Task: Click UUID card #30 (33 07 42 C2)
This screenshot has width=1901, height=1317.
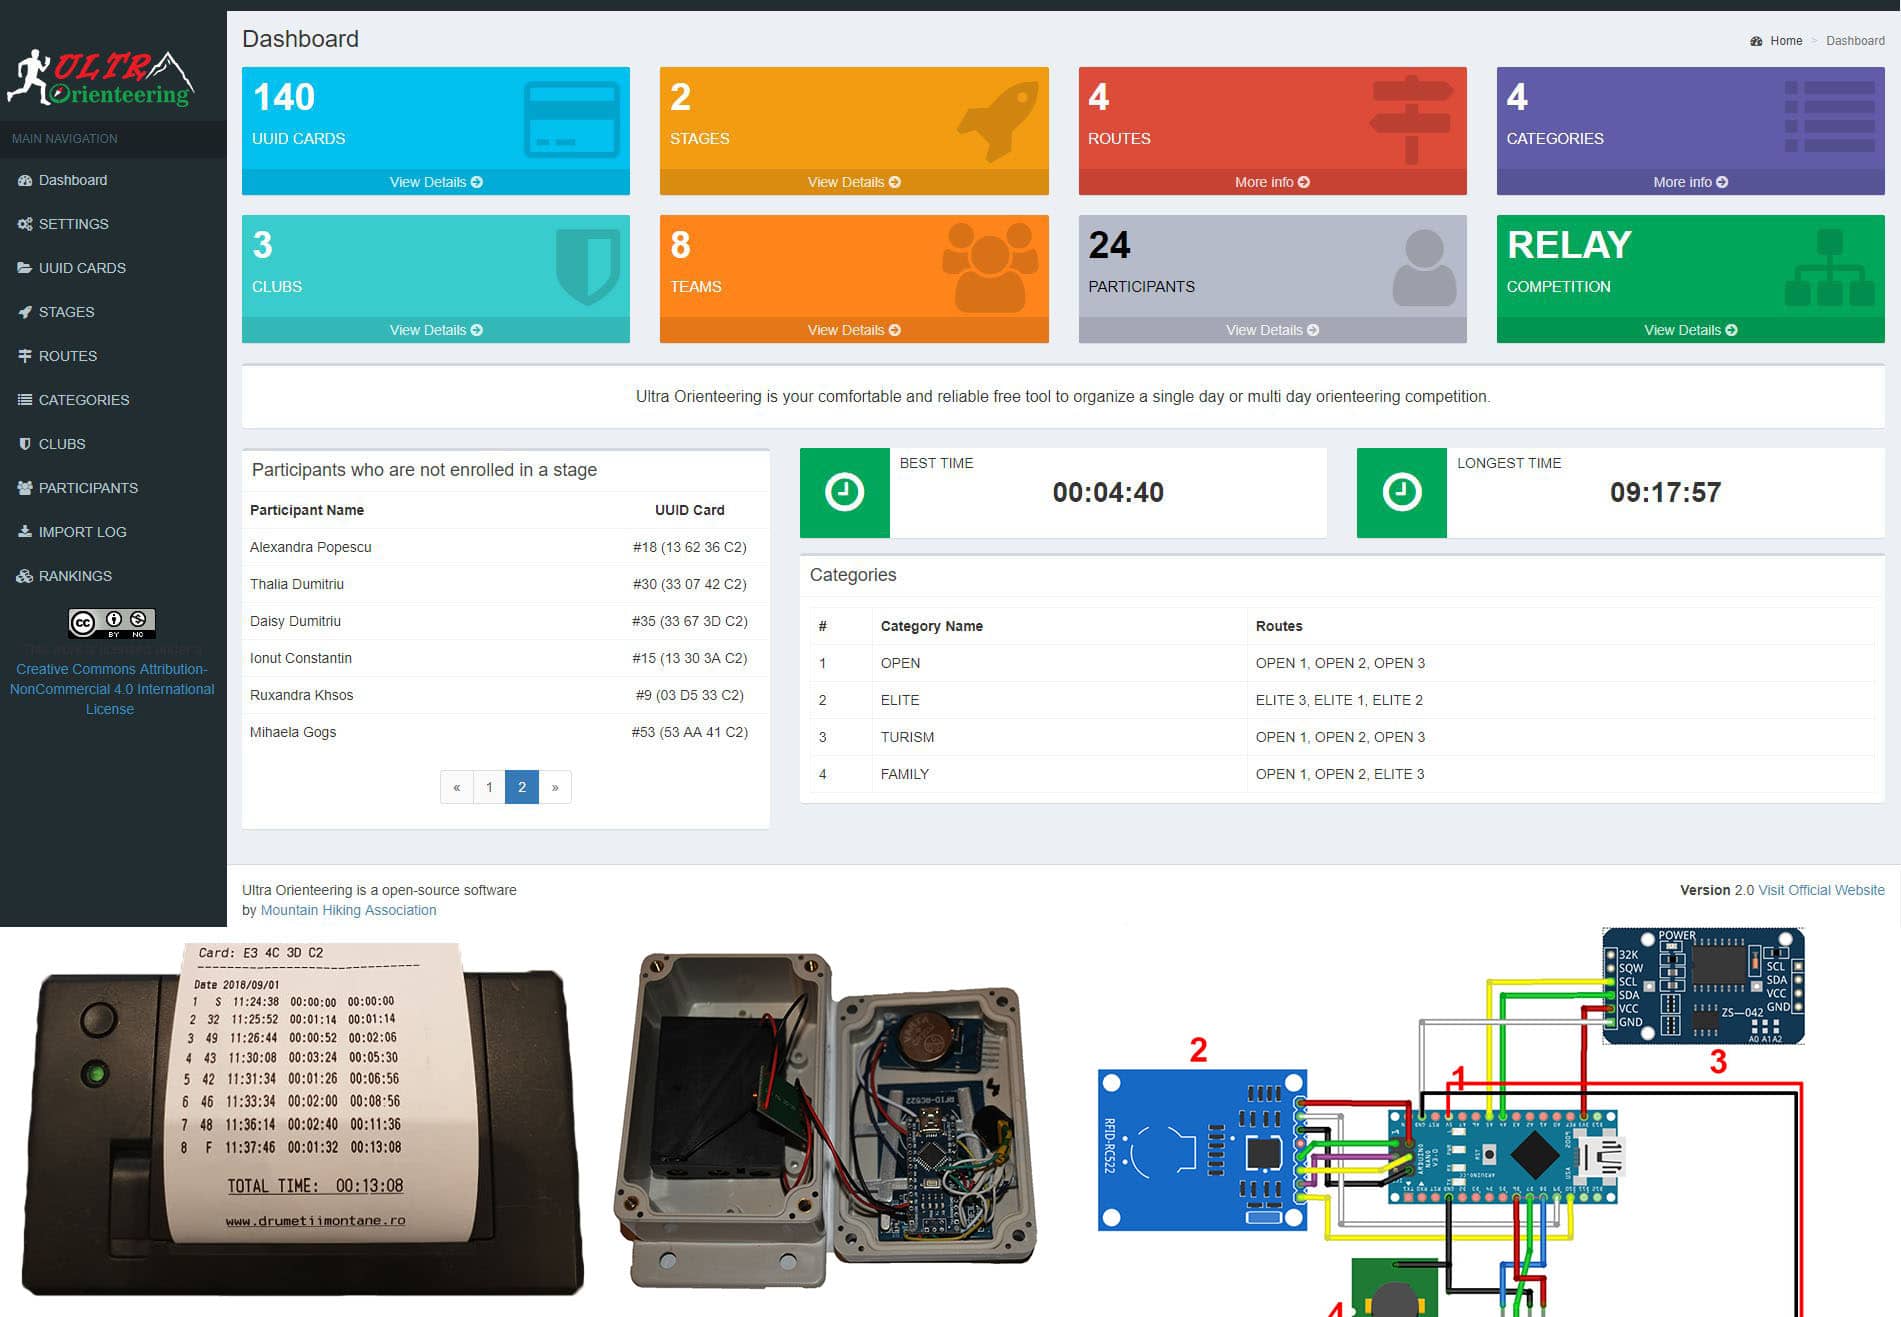Action: point(689,584)
